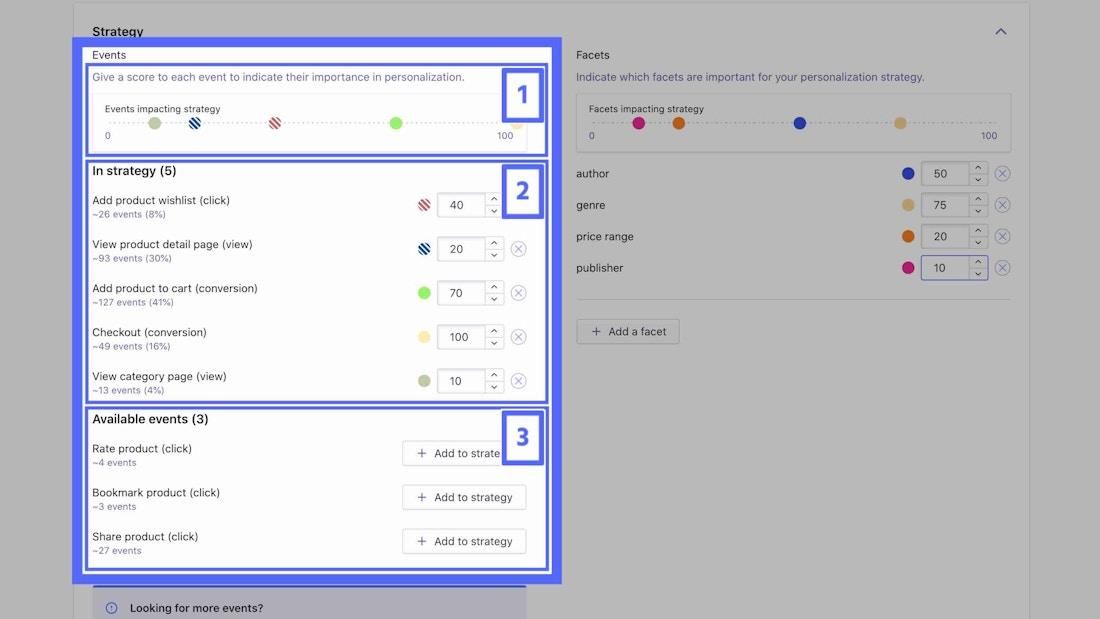Decrease the publisher facet score
1100x619 pixels.
(978, 274)
